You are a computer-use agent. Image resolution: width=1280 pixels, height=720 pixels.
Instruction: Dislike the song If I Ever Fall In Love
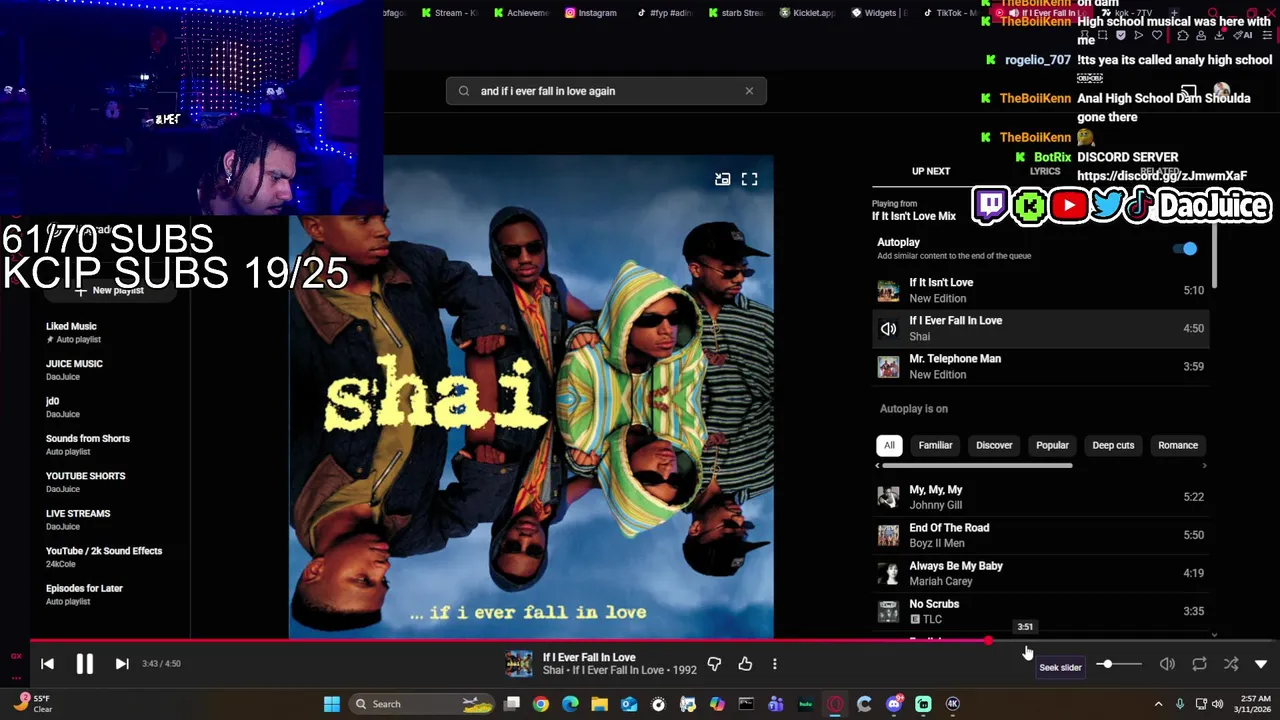coord(714,664)
